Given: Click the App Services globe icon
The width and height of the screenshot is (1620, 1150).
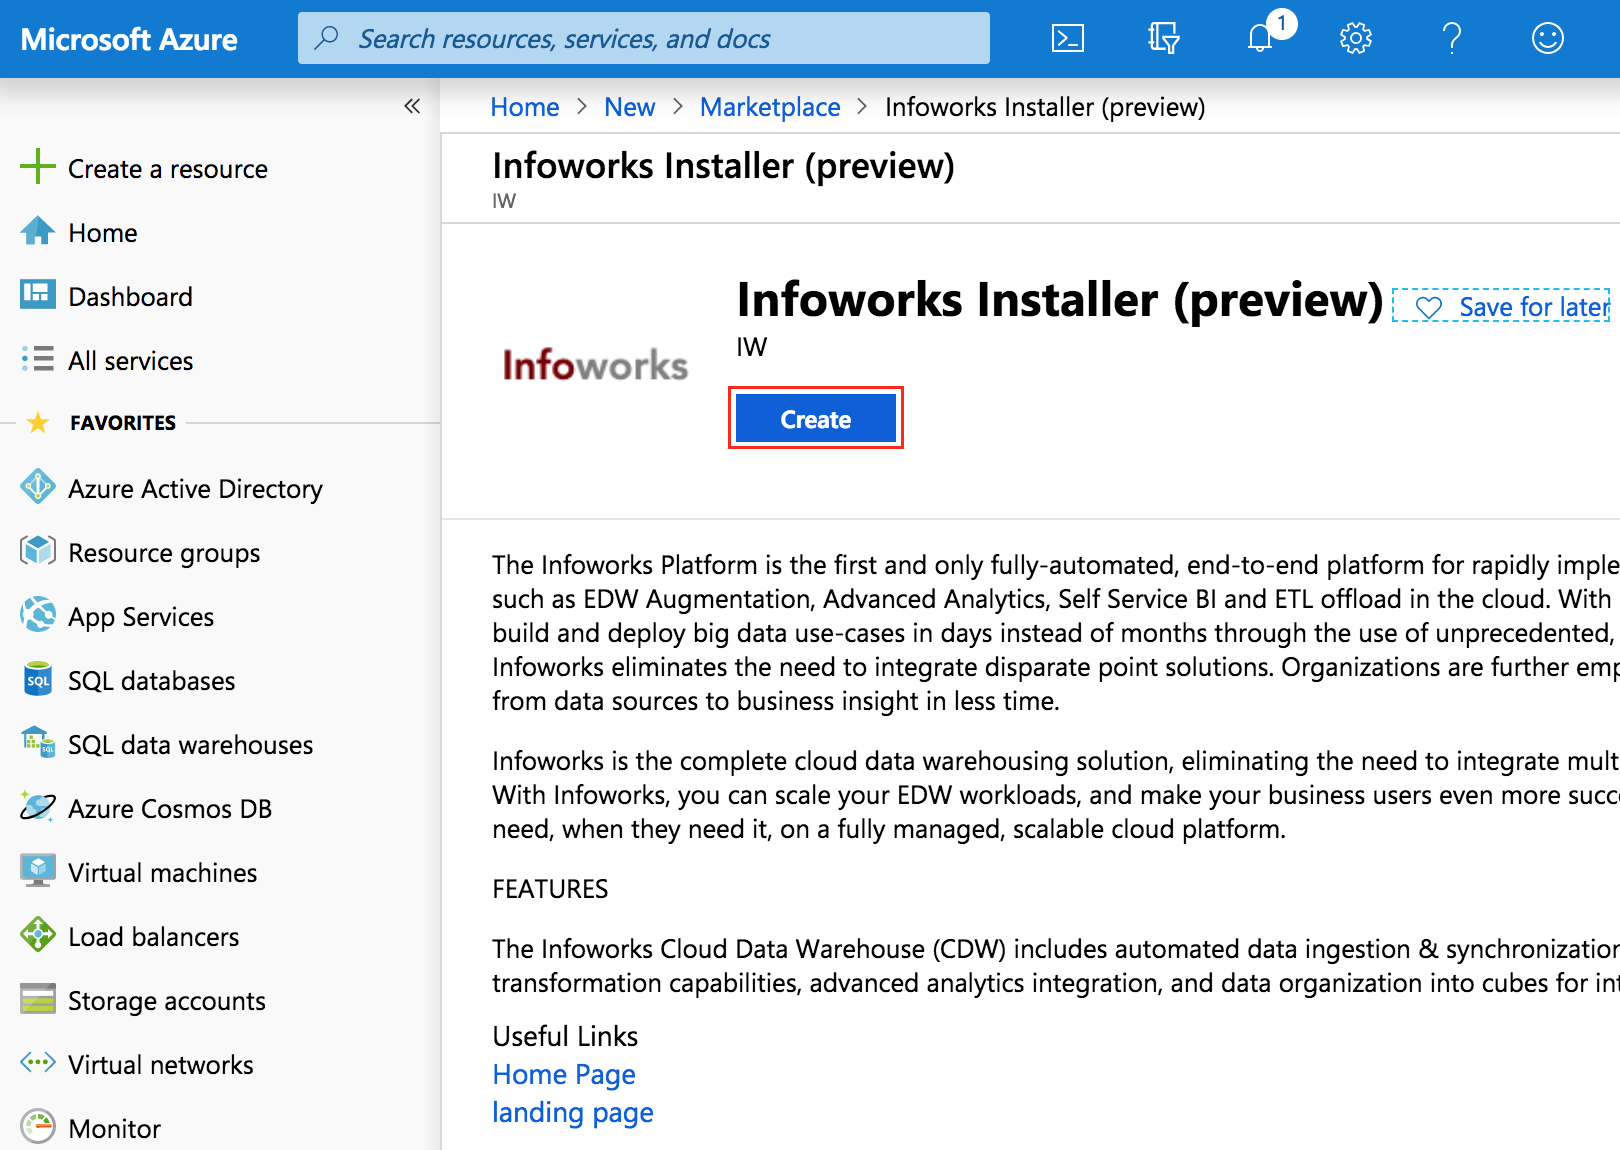Looking at the screenshot, I should click(38, 614).
